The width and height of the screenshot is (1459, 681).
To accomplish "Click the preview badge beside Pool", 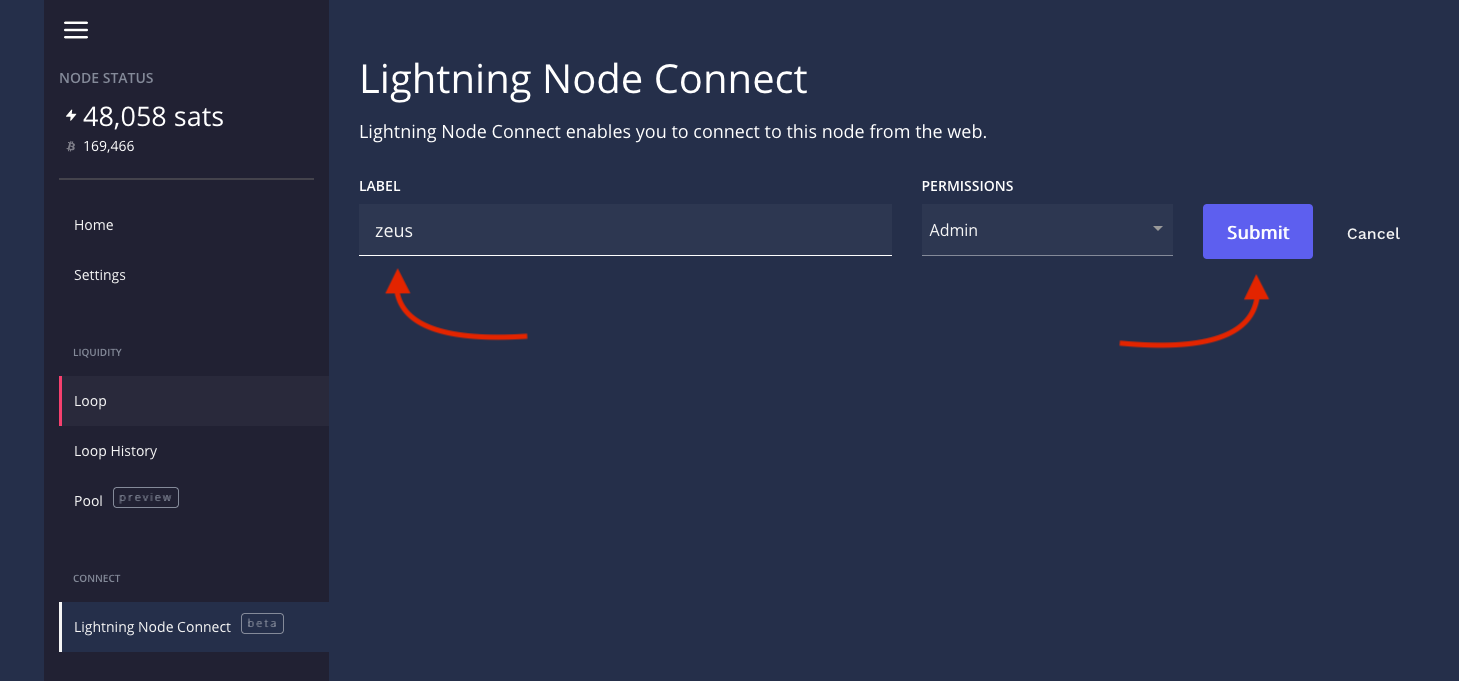I will click(146, 497).
